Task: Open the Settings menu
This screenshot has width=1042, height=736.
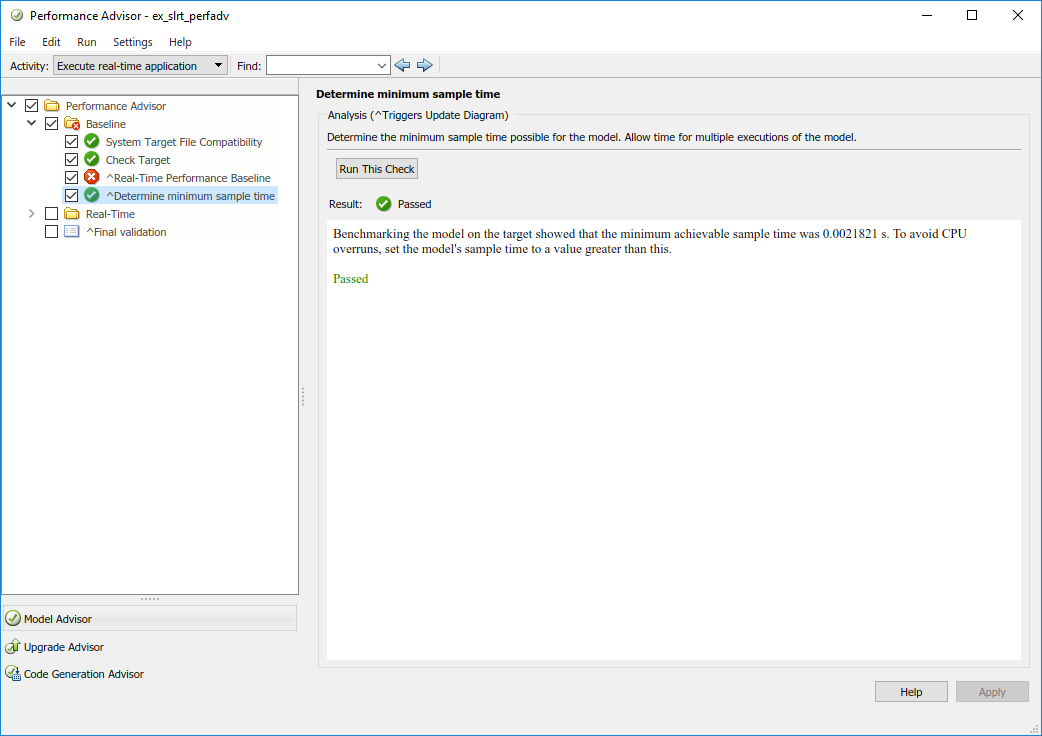Action: [x=132, y=42]
